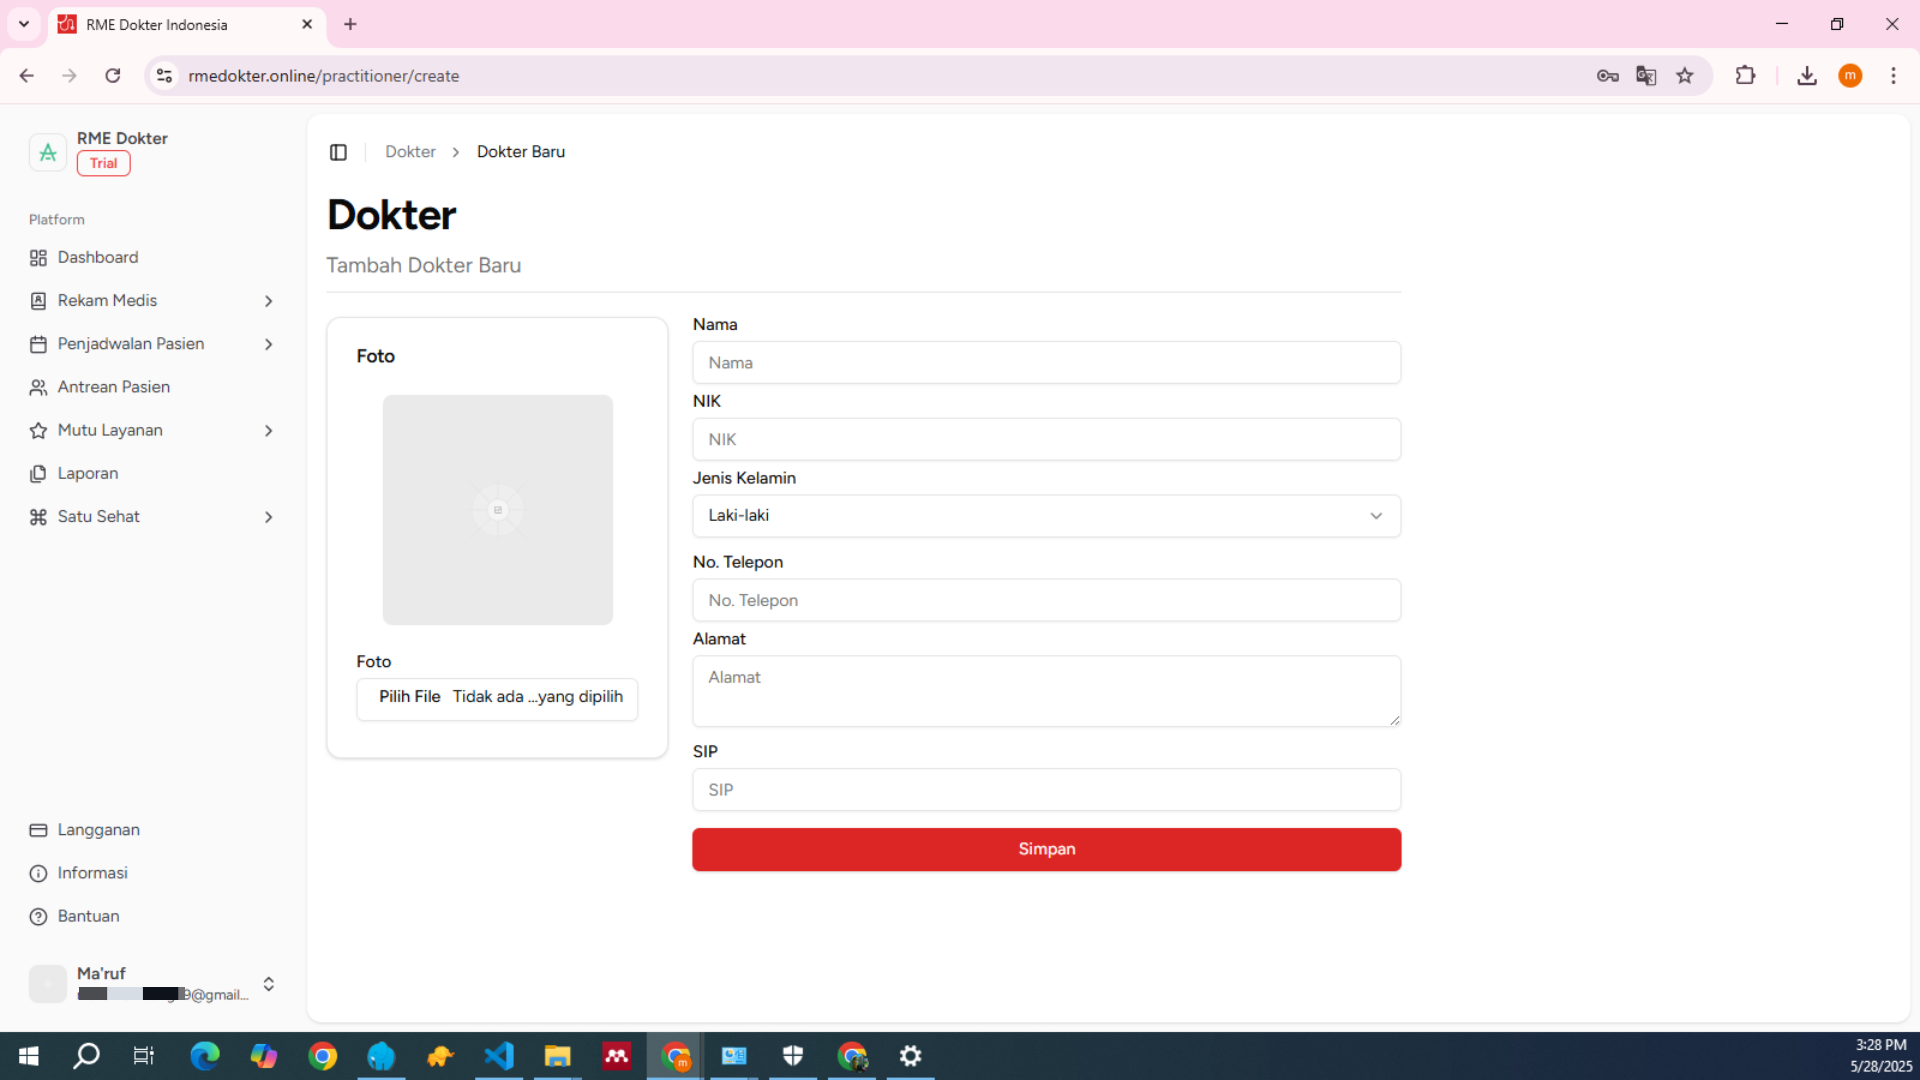Viewport: 1920px width, 1080px height.
Task: Toggle the sidebar panel icon
Action: (338, 152)
